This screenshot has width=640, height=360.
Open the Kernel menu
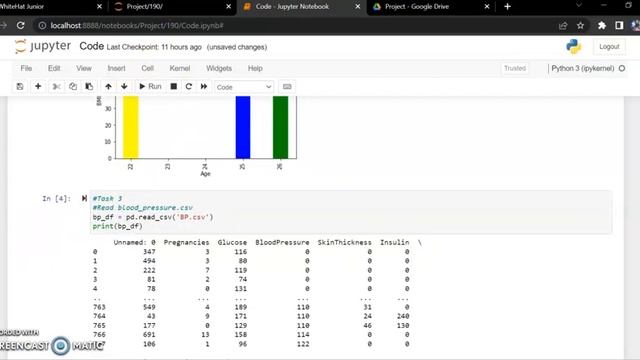180,68
